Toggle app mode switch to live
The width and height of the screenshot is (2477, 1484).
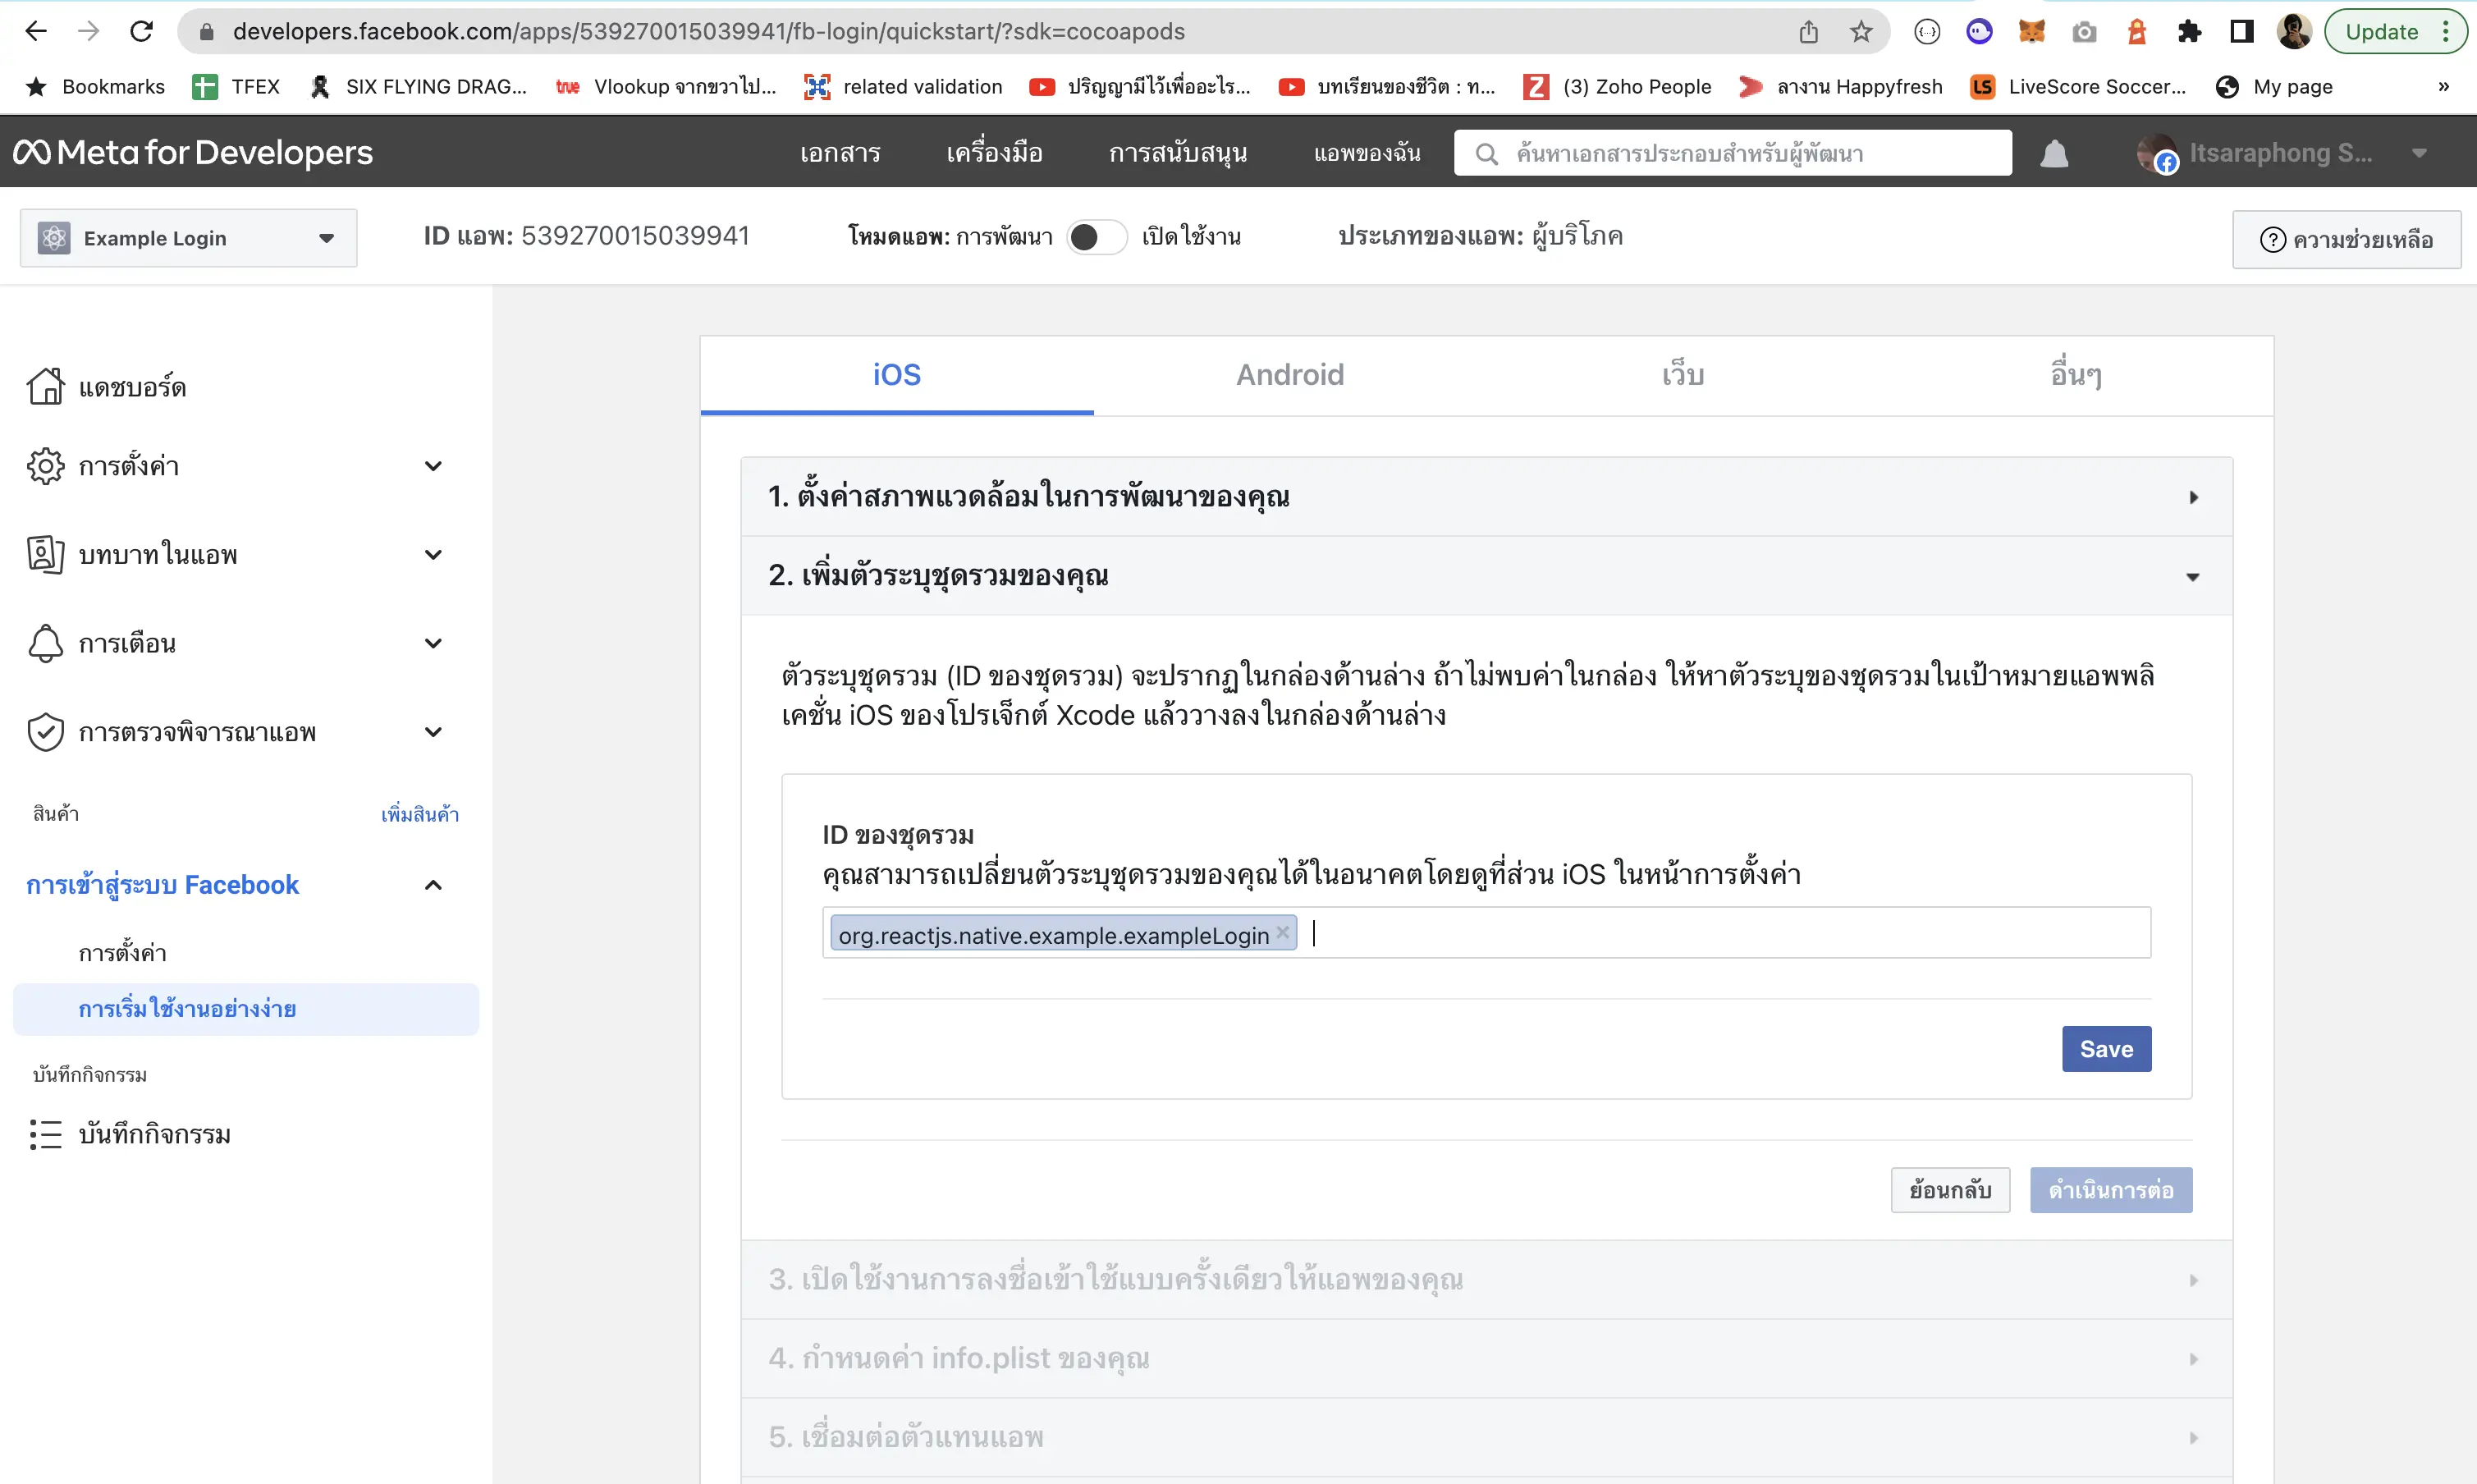(x=1096, y=237)
